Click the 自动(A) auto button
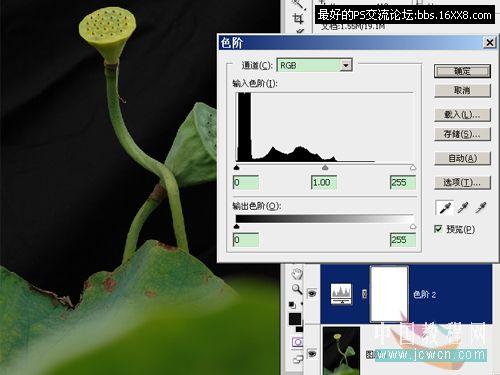Image resolution: width=500 pixels, height=375 pixels. pos(462,158)
